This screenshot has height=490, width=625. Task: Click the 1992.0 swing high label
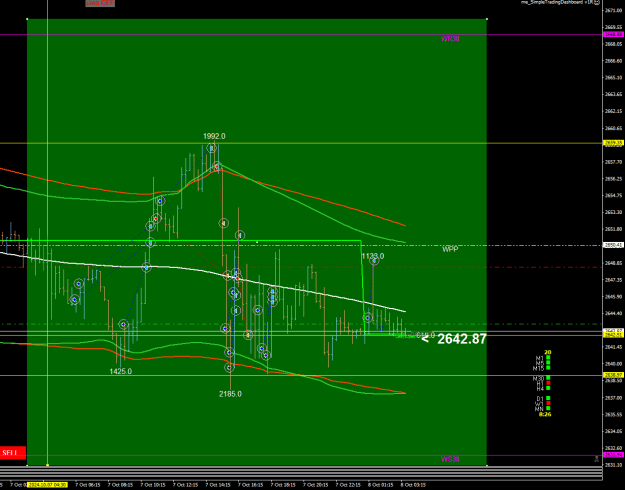tap(214, 136)
